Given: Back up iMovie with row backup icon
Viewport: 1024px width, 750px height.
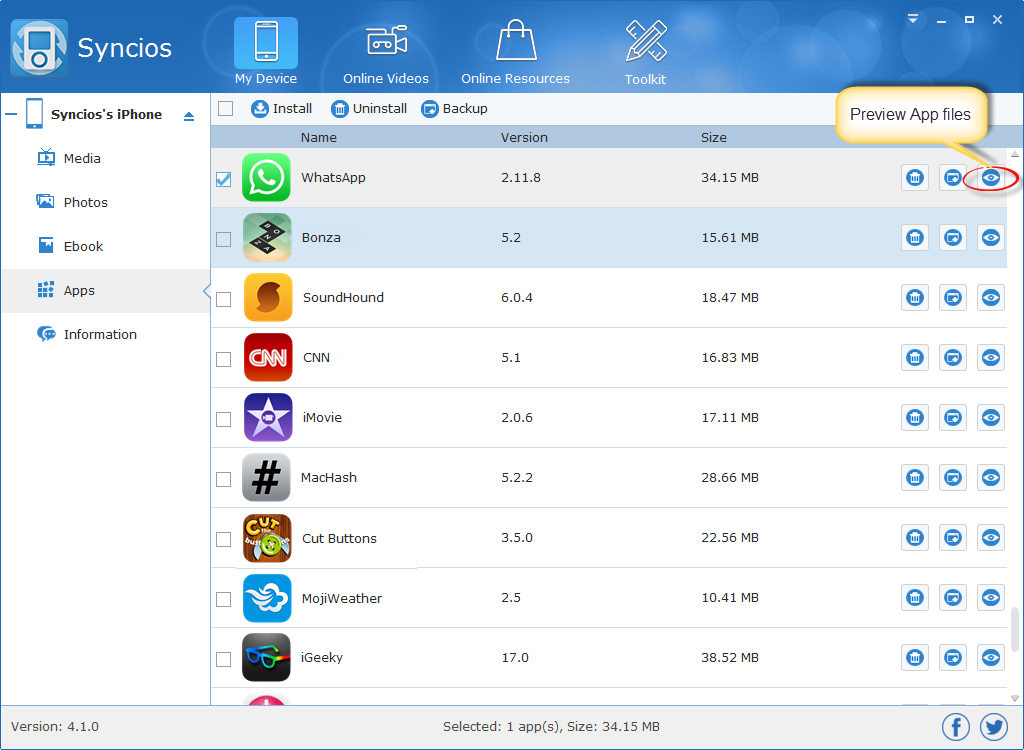Looking at the screenshot, I should pyautogui.click(x=953, y=417).
